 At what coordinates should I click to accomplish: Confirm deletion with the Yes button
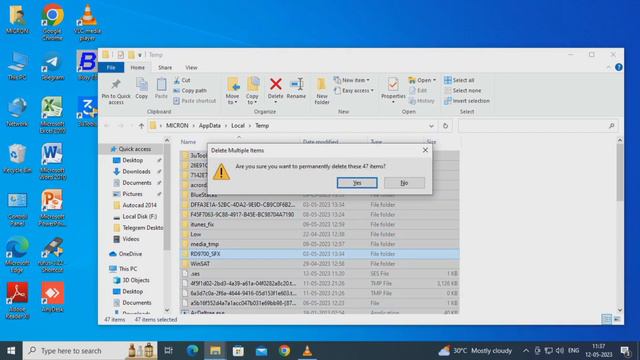[357, 183]
